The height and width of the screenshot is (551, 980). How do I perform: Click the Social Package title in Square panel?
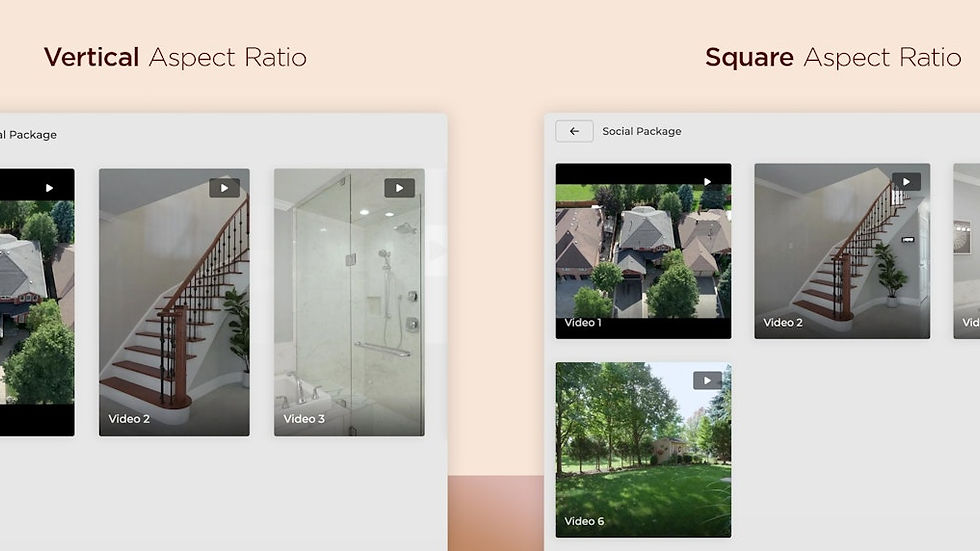coord(642,131)
